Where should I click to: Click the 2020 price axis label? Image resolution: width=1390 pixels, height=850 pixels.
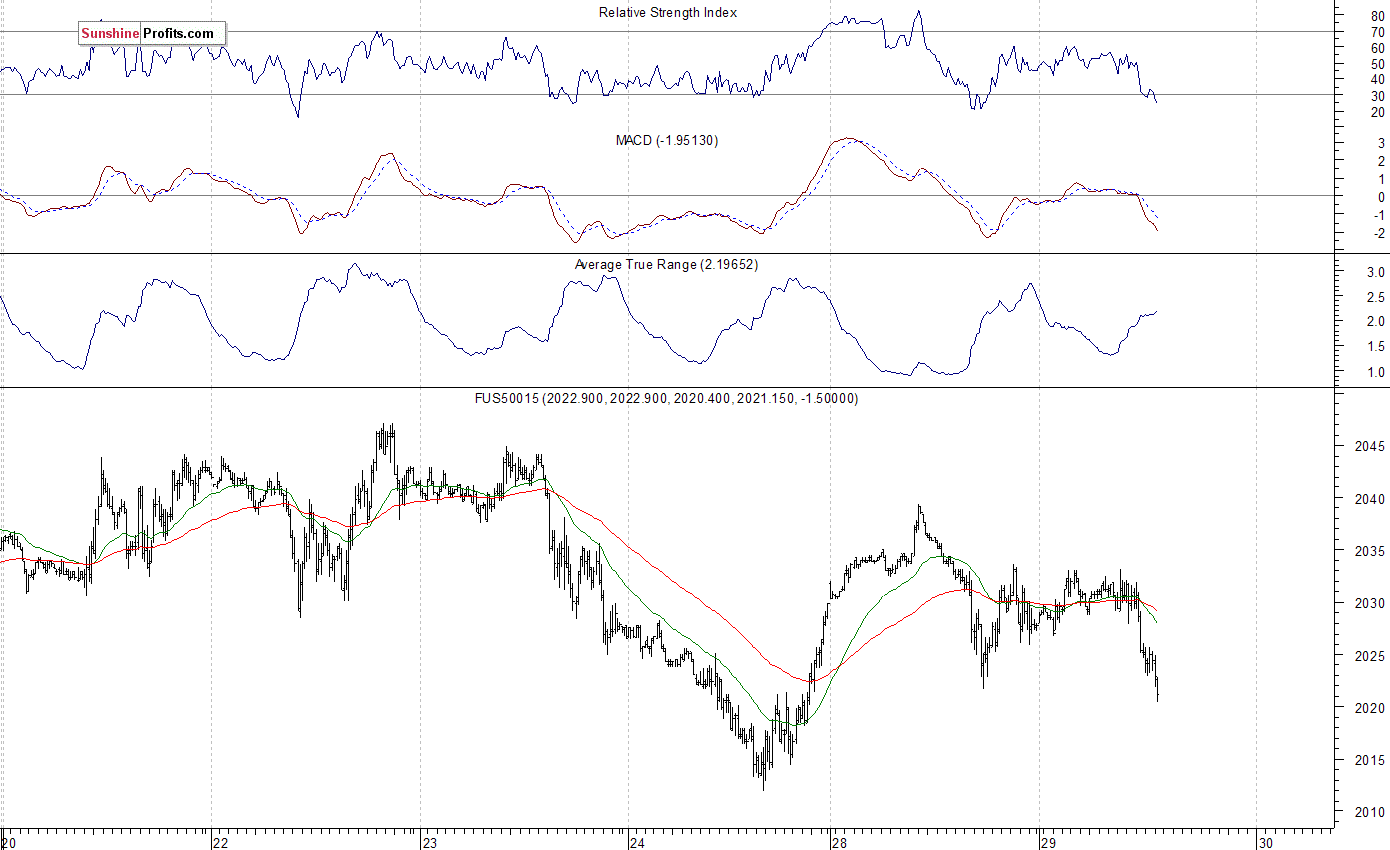pos(1371,708)
